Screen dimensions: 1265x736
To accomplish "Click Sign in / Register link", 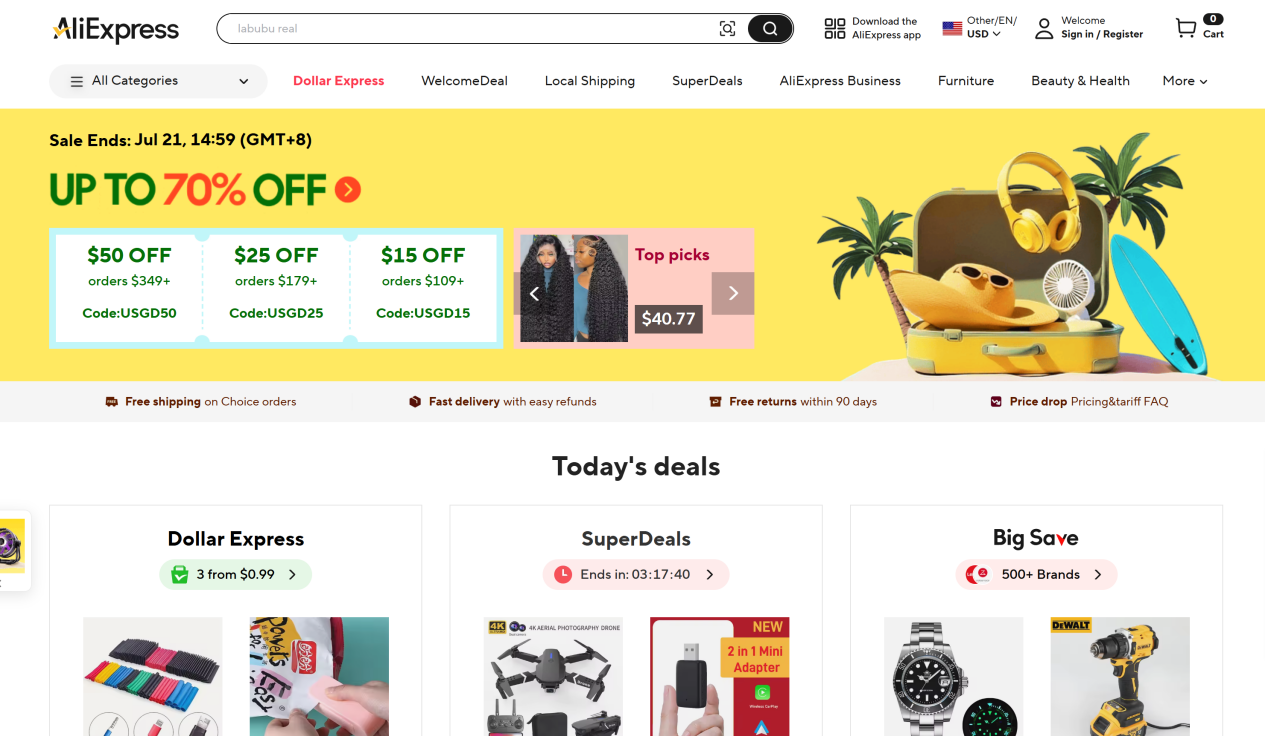I will point(1102,34).
